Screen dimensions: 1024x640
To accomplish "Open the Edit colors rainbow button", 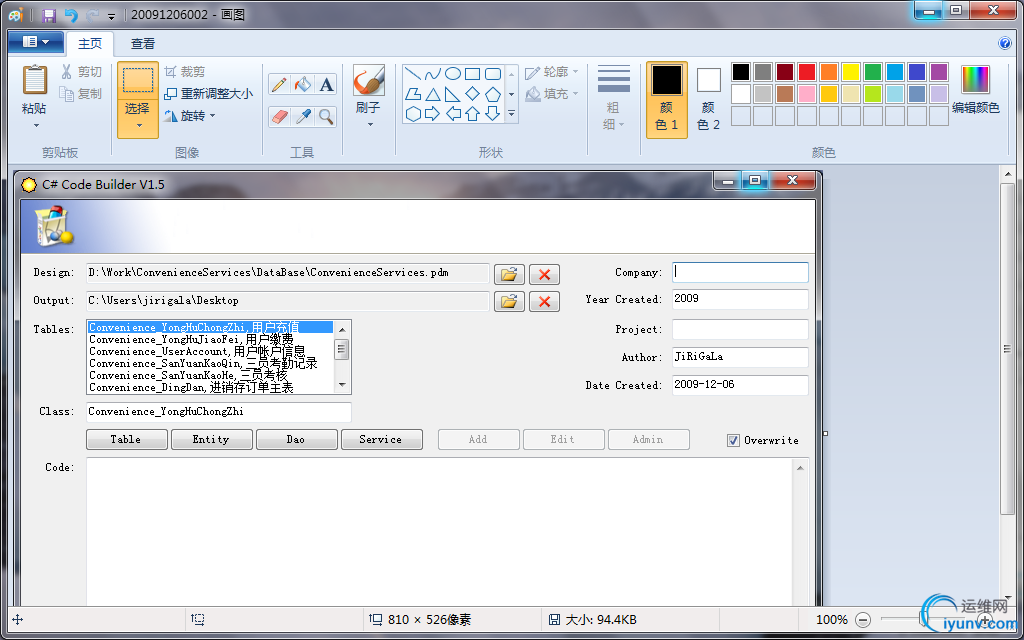I will click(975, 89).
